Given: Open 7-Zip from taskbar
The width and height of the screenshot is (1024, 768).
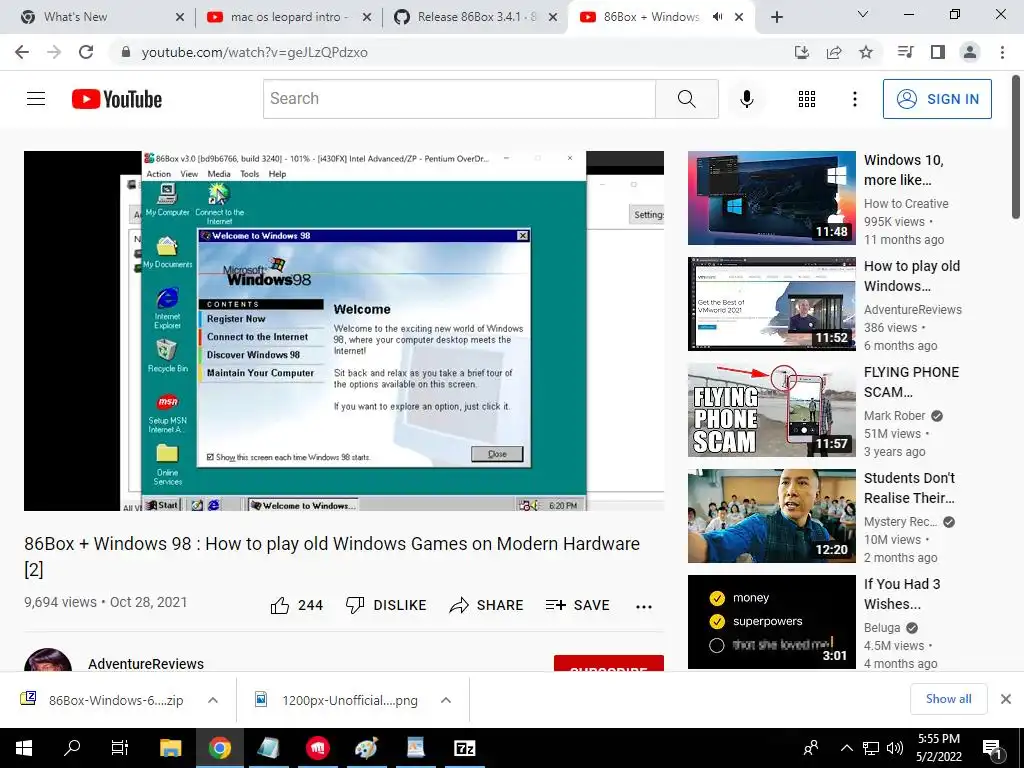Looking at the screenshot, I should pos(464,748).
